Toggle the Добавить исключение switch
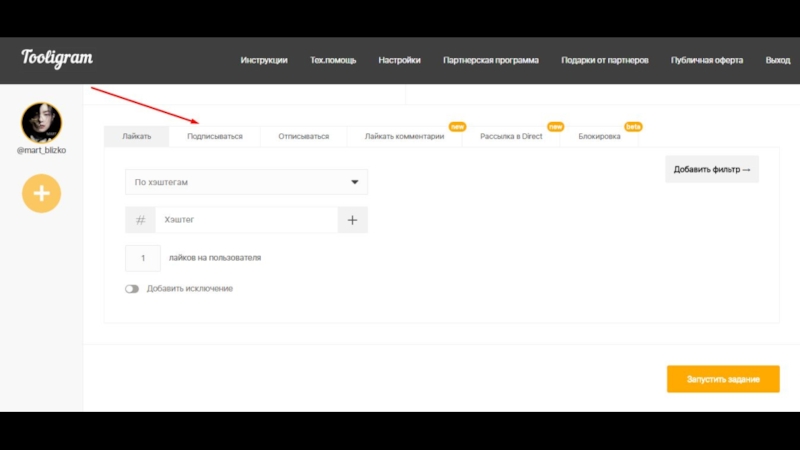 click(132, 289)
